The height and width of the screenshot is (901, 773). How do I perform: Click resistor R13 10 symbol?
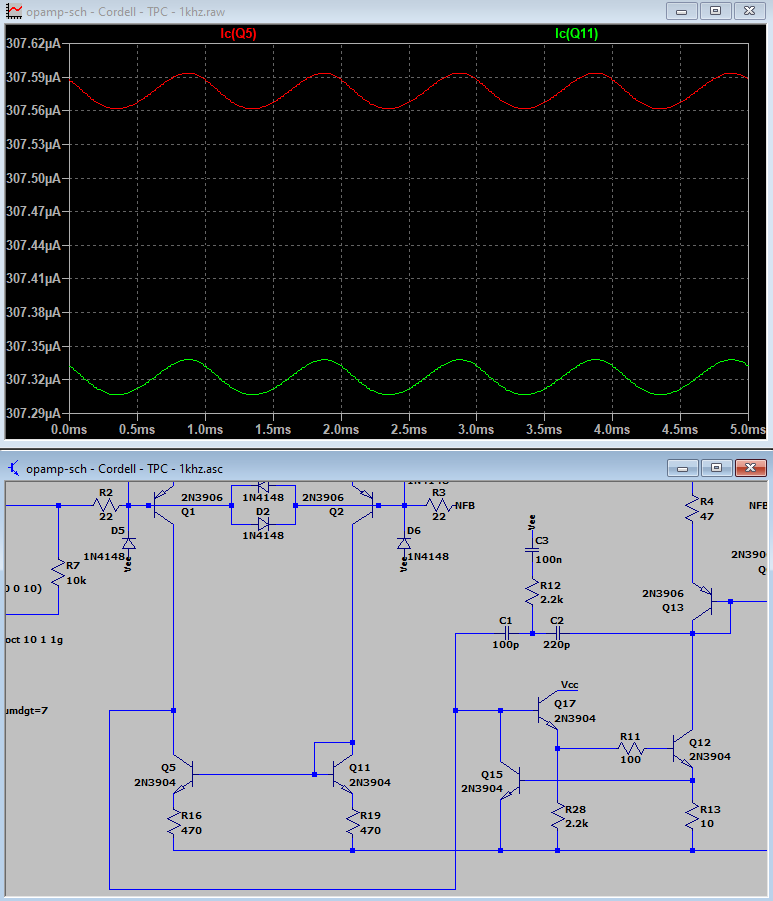point(693,817)
